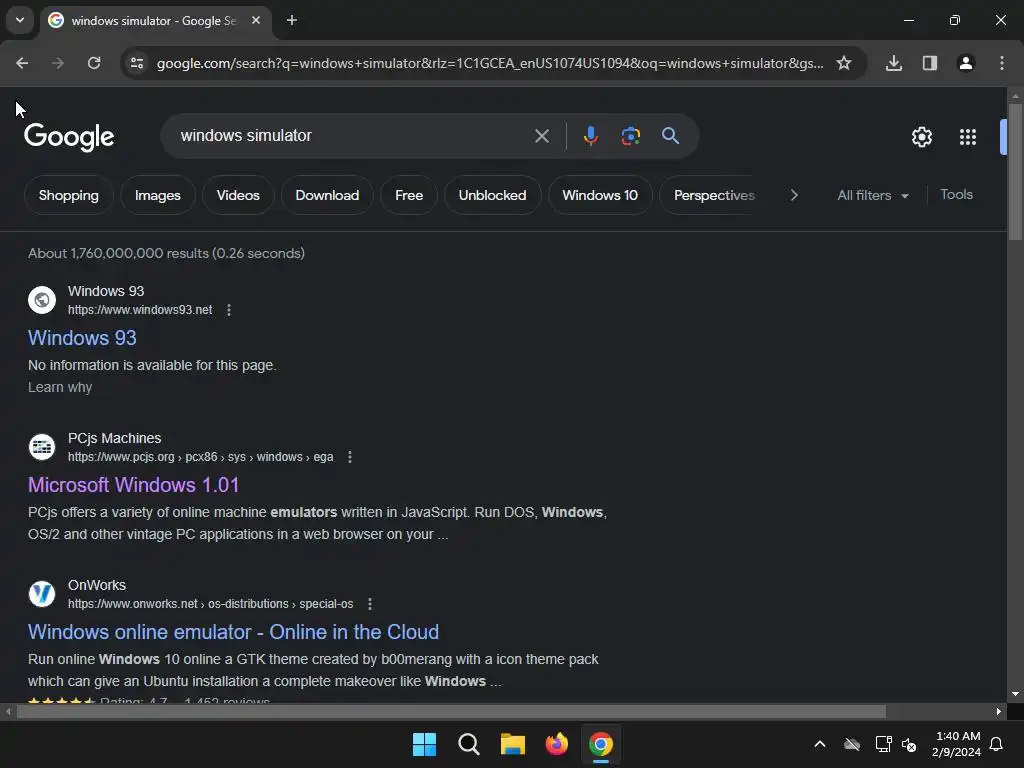Switch to Images results

pos(157,195)
